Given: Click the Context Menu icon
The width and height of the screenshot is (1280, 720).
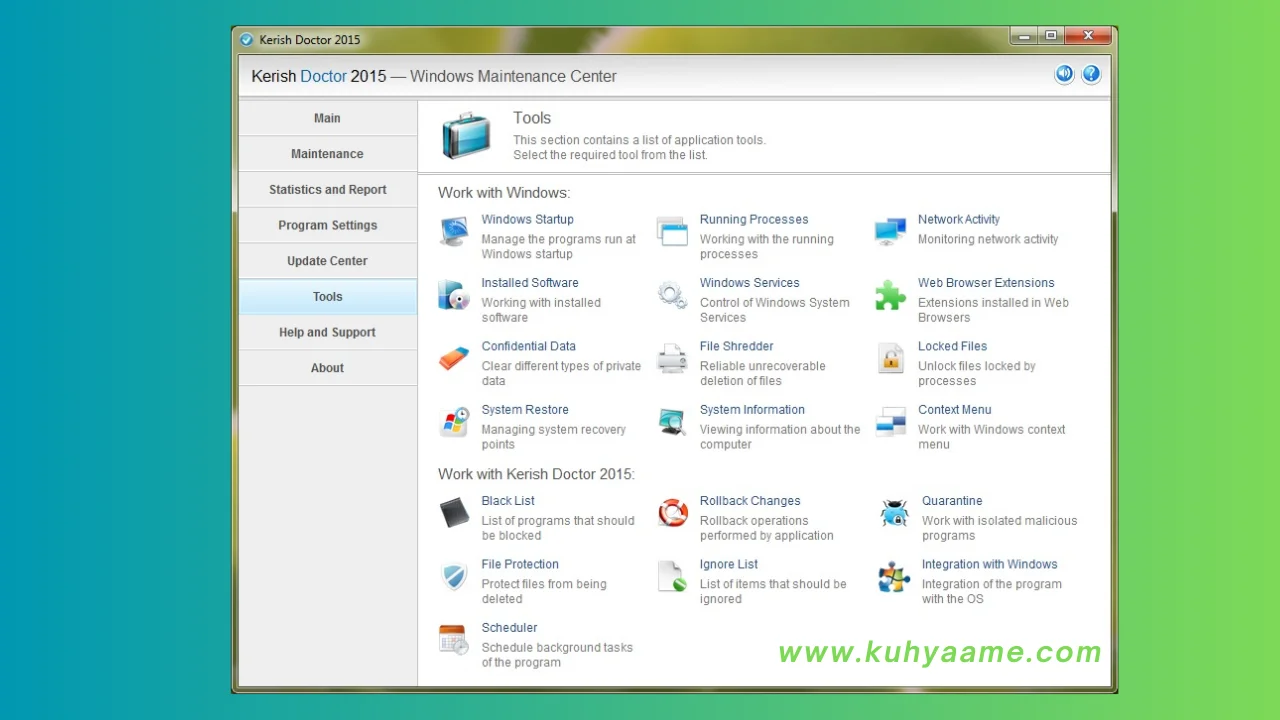Looking at the screenshot, I should 890,422.
